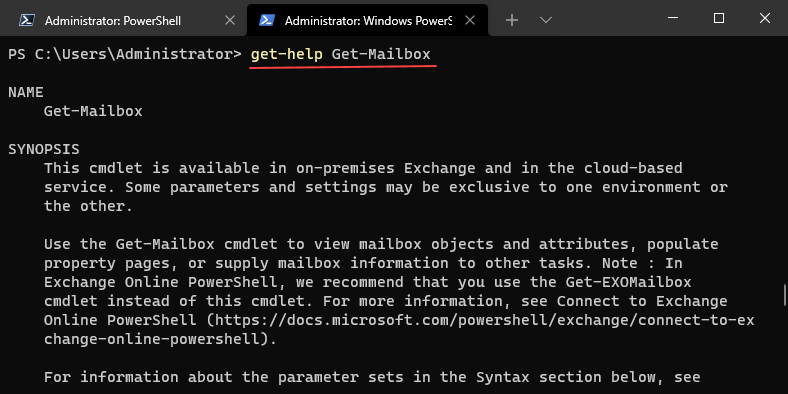Close the Administrator: PowerShell tab
788x394 pixels.
(230, 20)
